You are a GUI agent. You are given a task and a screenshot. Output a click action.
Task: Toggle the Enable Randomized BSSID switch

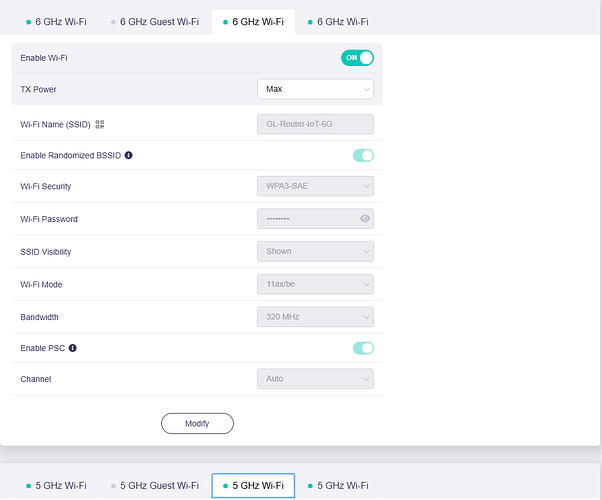point(363,156)
